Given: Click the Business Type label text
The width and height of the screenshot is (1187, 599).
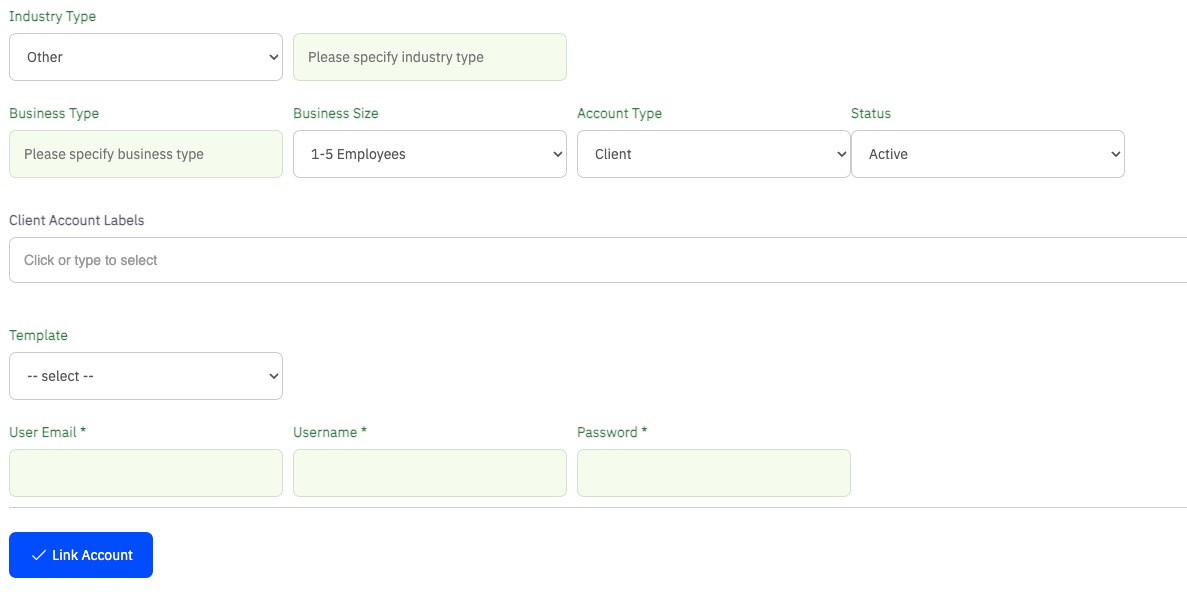Looking at the screenshot, I should (54, 113).
